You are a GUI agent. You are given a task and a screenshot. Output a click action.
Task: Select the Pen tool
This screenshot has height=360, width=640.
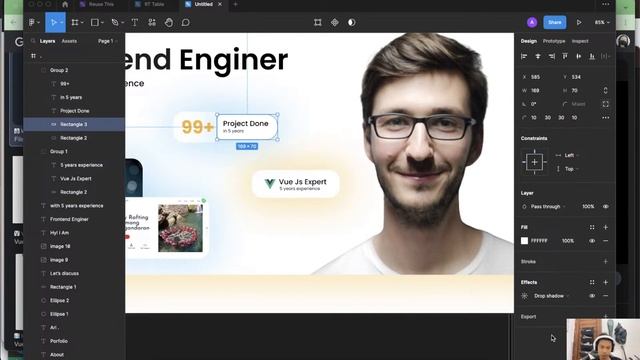pos(115,22)
